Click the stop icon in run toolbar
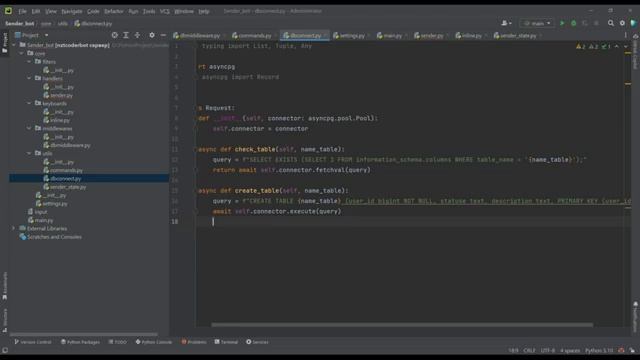Screen dimensions: 640x360 [596, 23]
